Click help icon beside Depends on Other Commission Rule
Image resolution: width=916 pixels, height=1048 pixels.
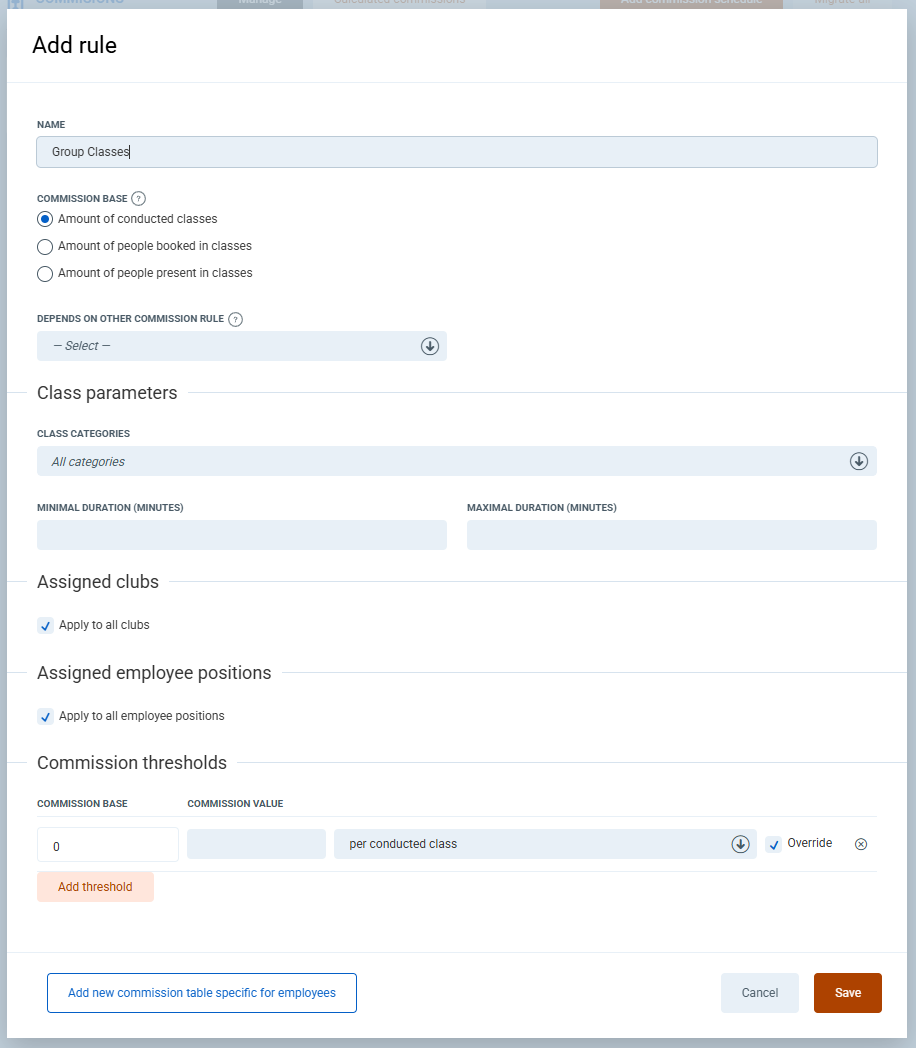235,319
